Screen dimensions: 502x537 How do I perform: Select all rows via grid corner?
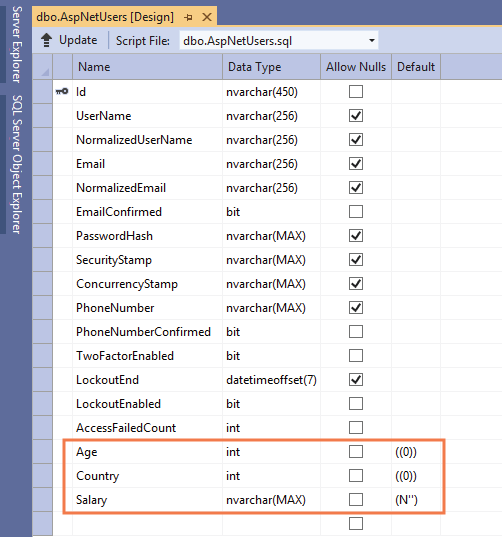click(42, 66)
